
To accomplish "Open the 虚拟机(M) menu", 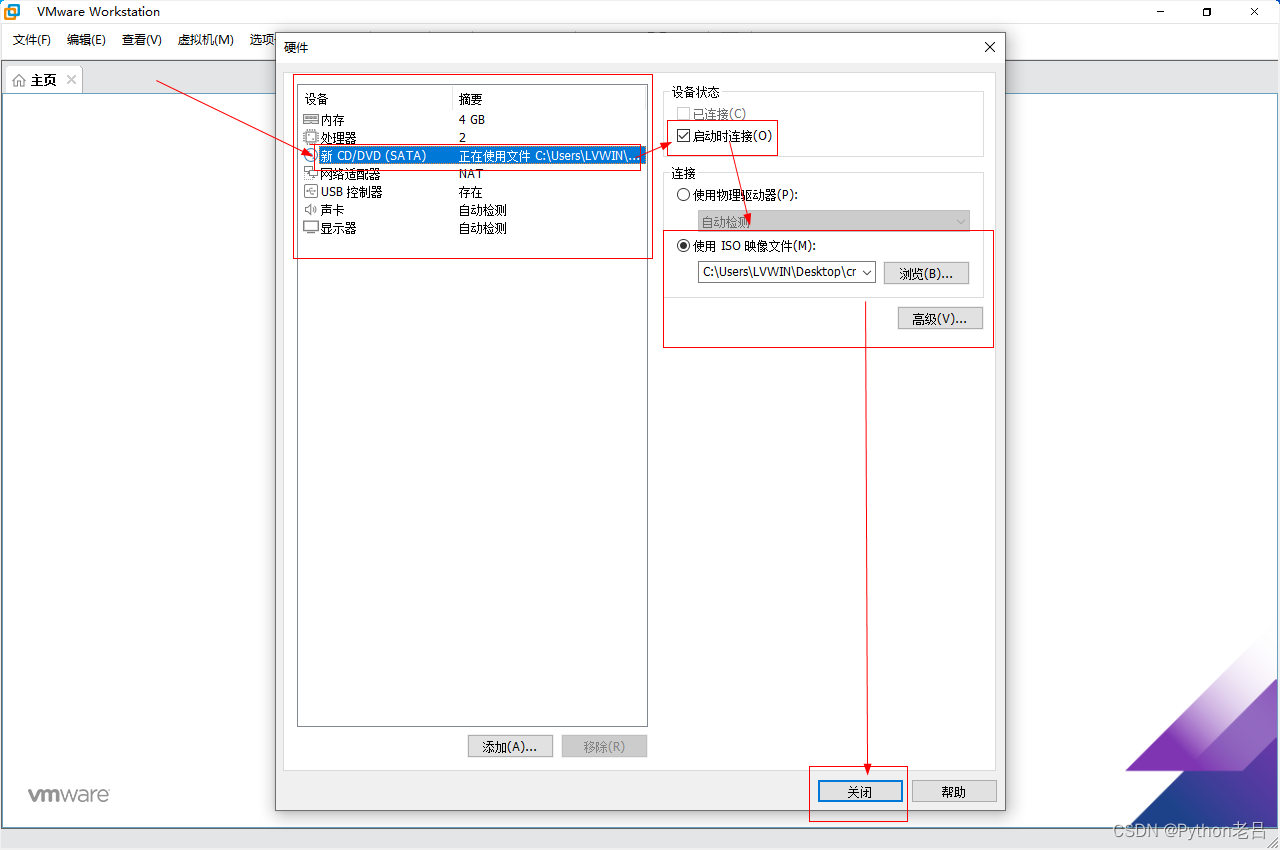I will (x=205, y=40).
